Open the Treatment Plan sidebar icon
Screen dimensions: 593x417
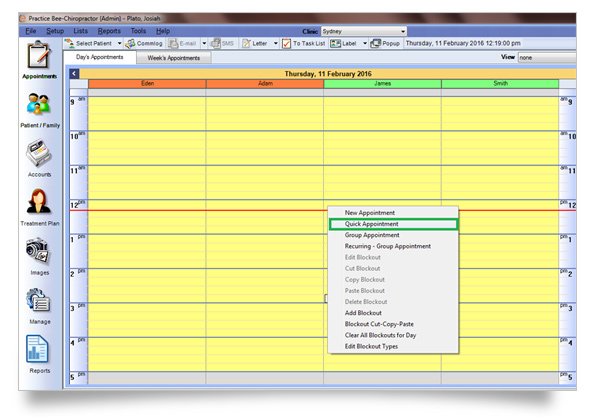[x=39, y=202]
